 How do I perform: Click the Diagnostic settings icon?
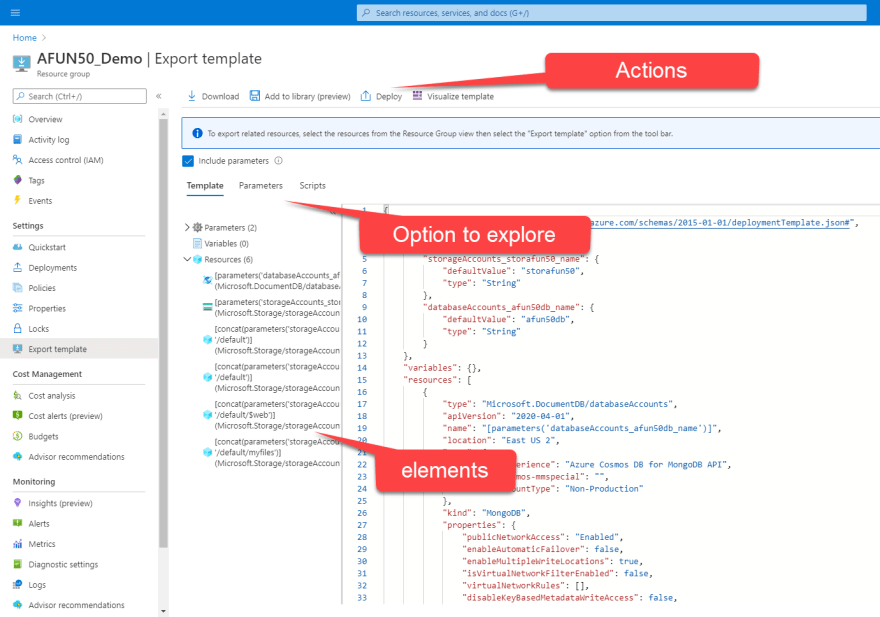(17, 564)
